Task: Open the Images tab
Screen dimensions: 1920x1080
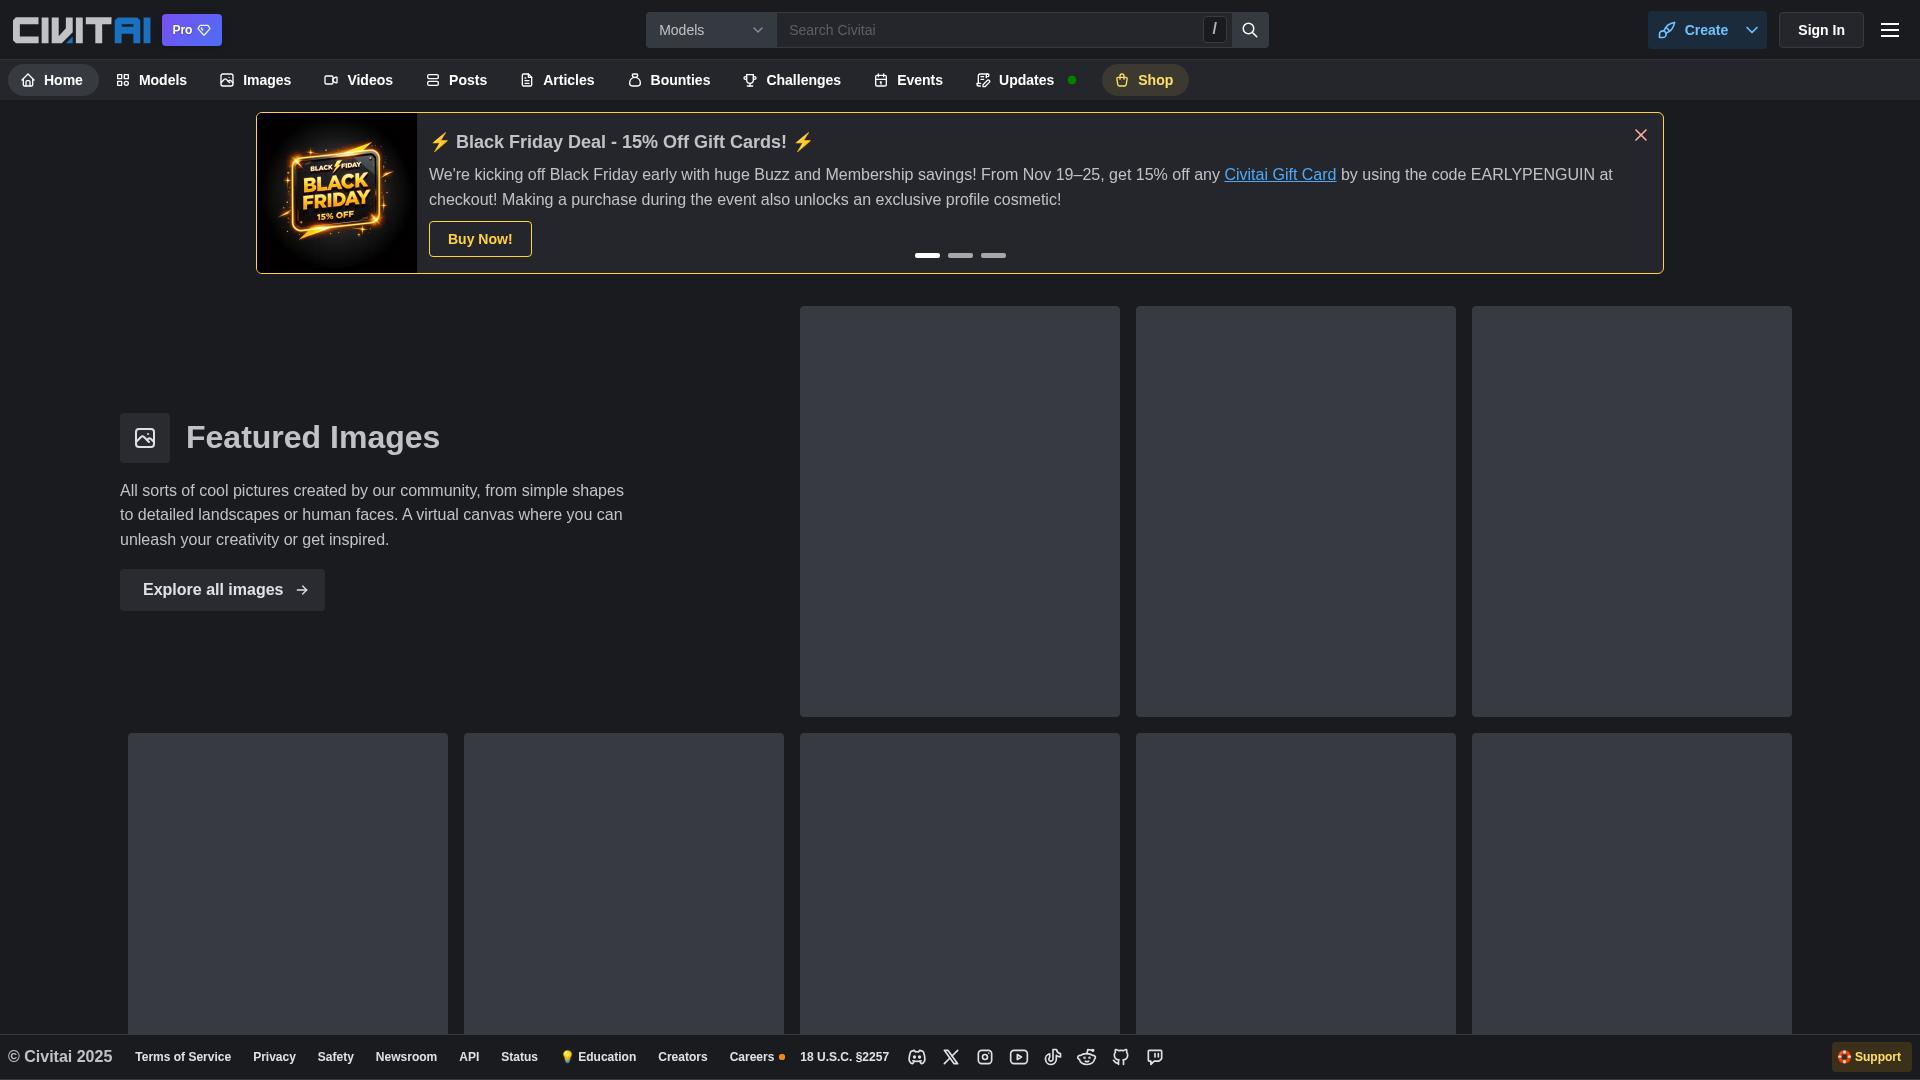Action: point(255,80)
